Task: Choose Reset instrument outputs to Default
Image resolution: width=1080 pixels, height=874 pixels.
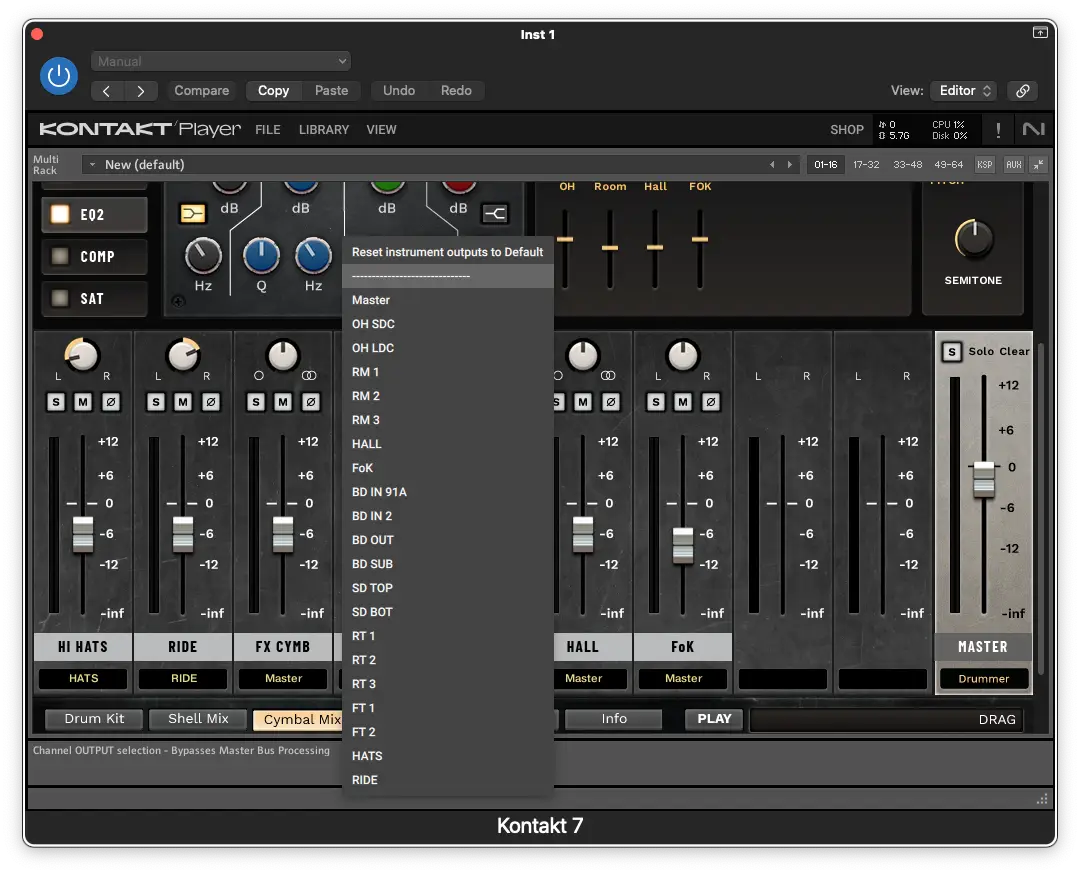Action: (448, 252)
